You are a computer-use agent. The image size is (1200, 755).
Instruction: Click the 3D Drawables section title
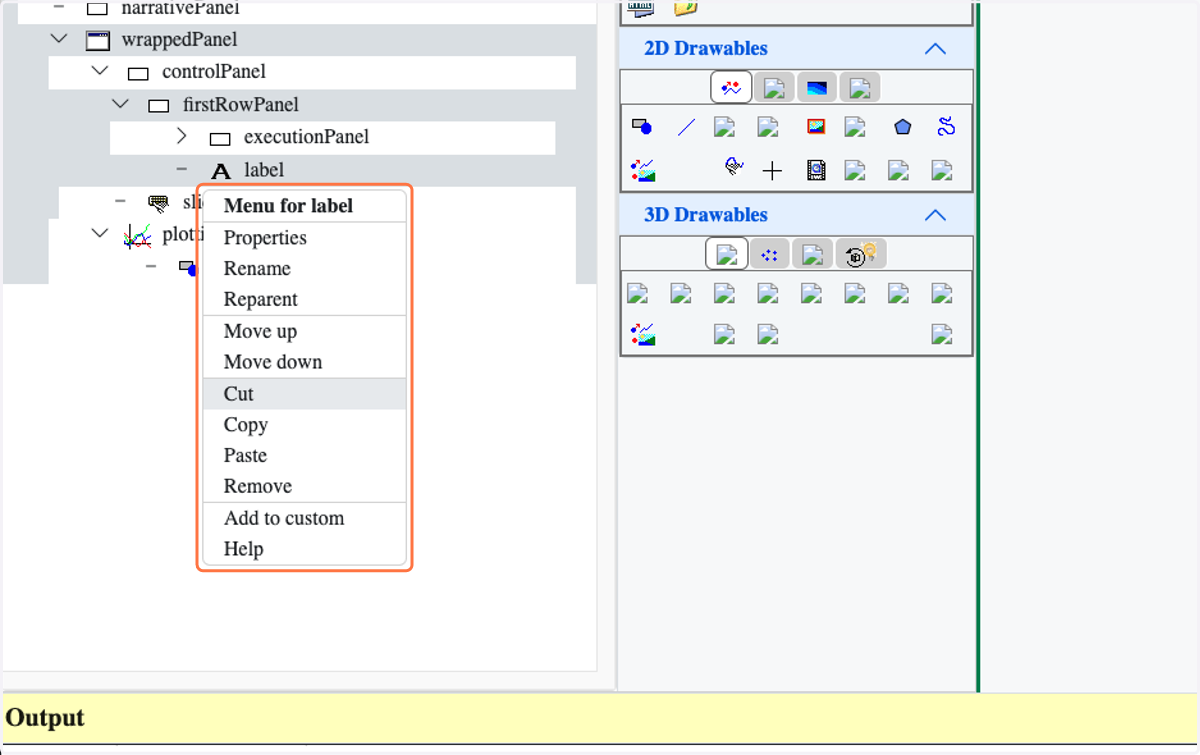(706, 215)
